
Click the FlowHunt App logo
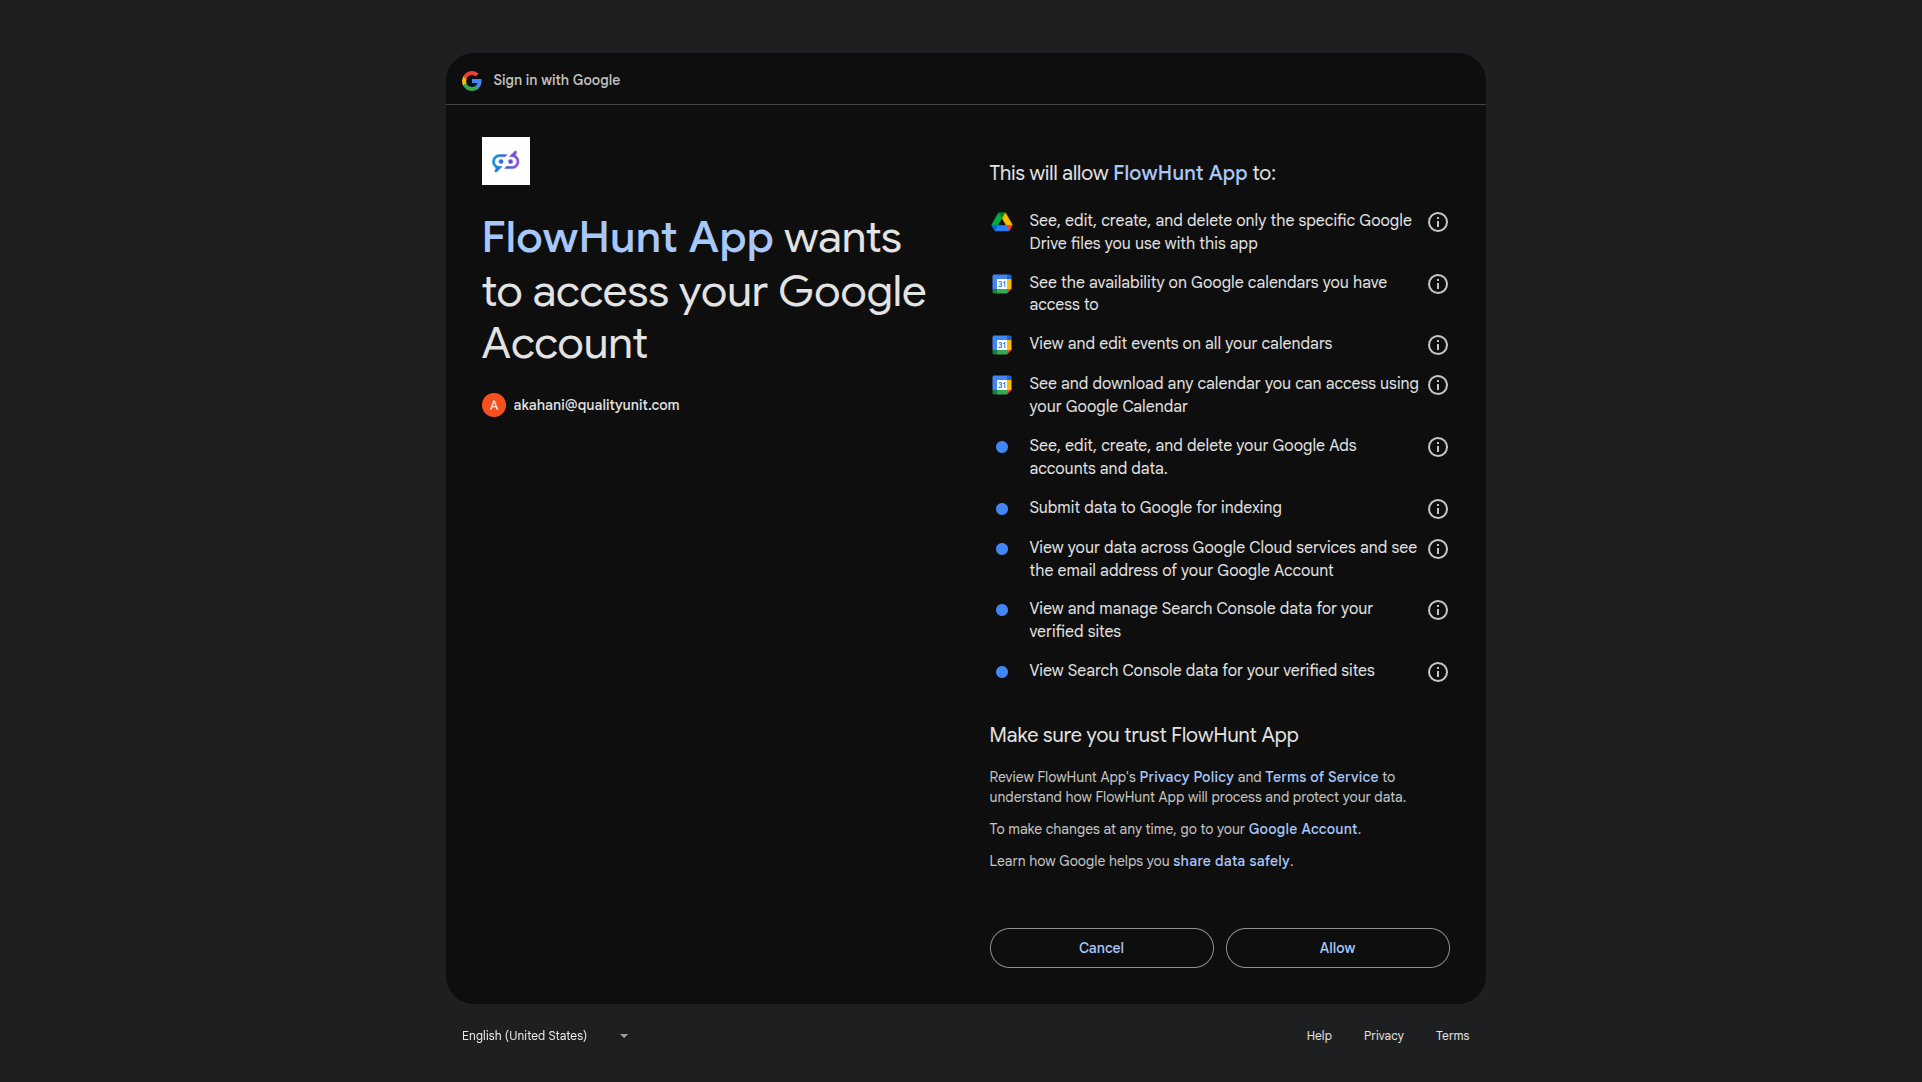(x=505, y=160)
